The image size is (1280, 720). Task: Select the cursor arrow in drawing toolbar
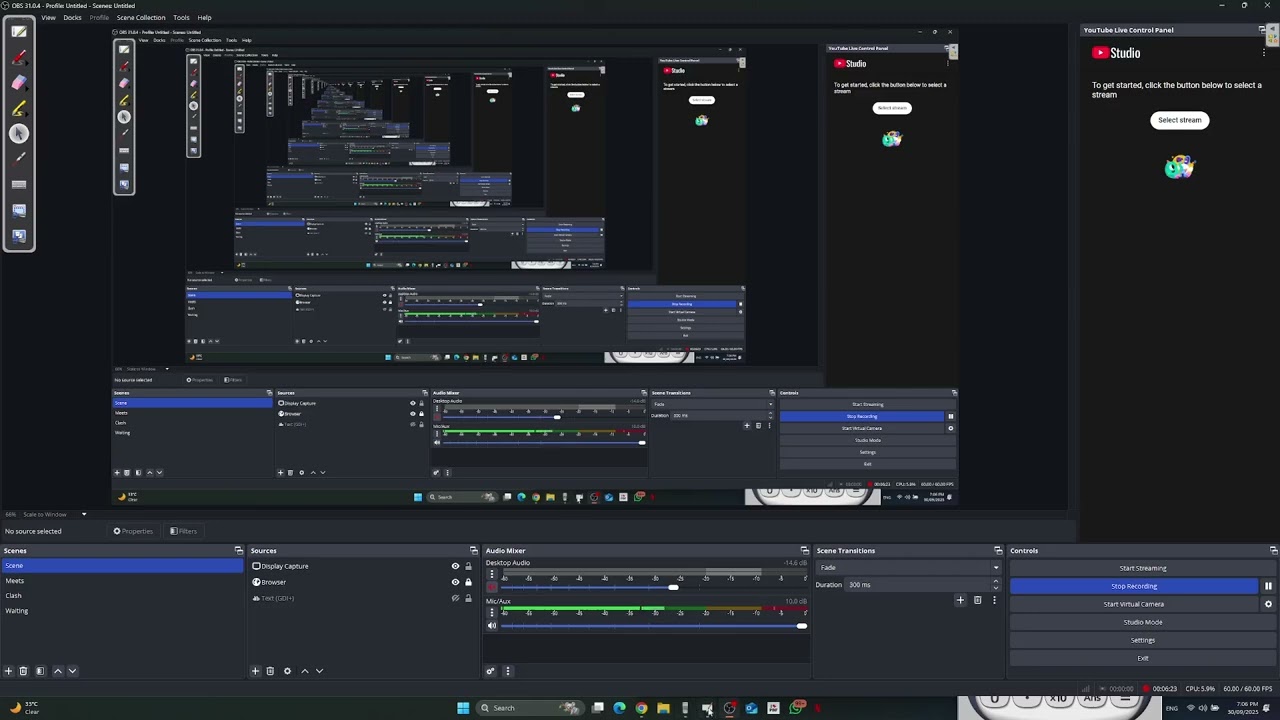19,133
